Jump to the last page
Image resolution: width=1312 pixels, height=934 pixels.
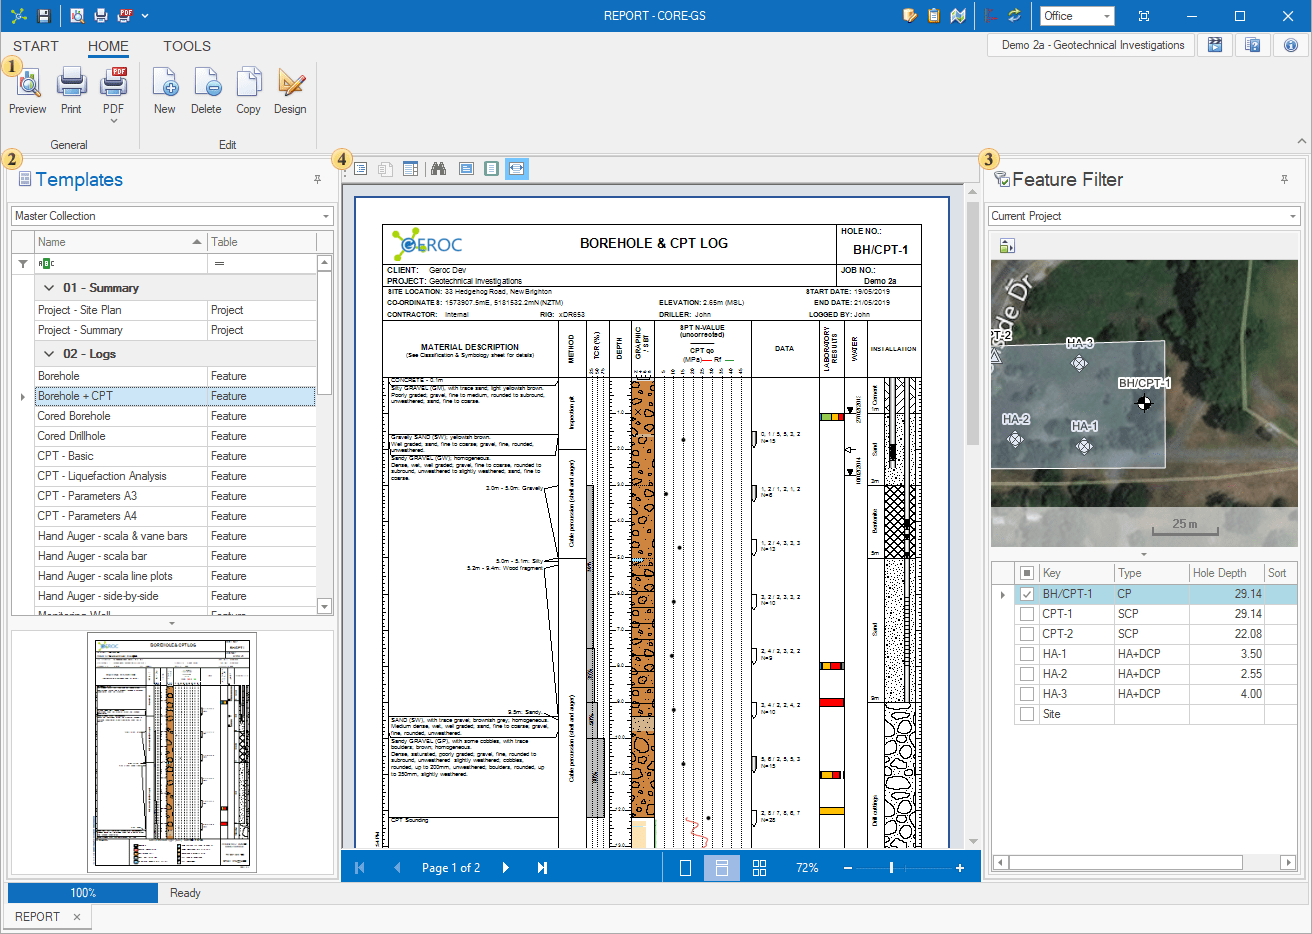pos(542,868)
